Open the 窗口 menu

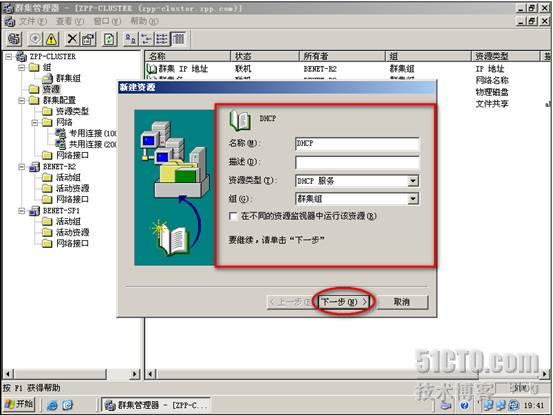click(107, 21)
